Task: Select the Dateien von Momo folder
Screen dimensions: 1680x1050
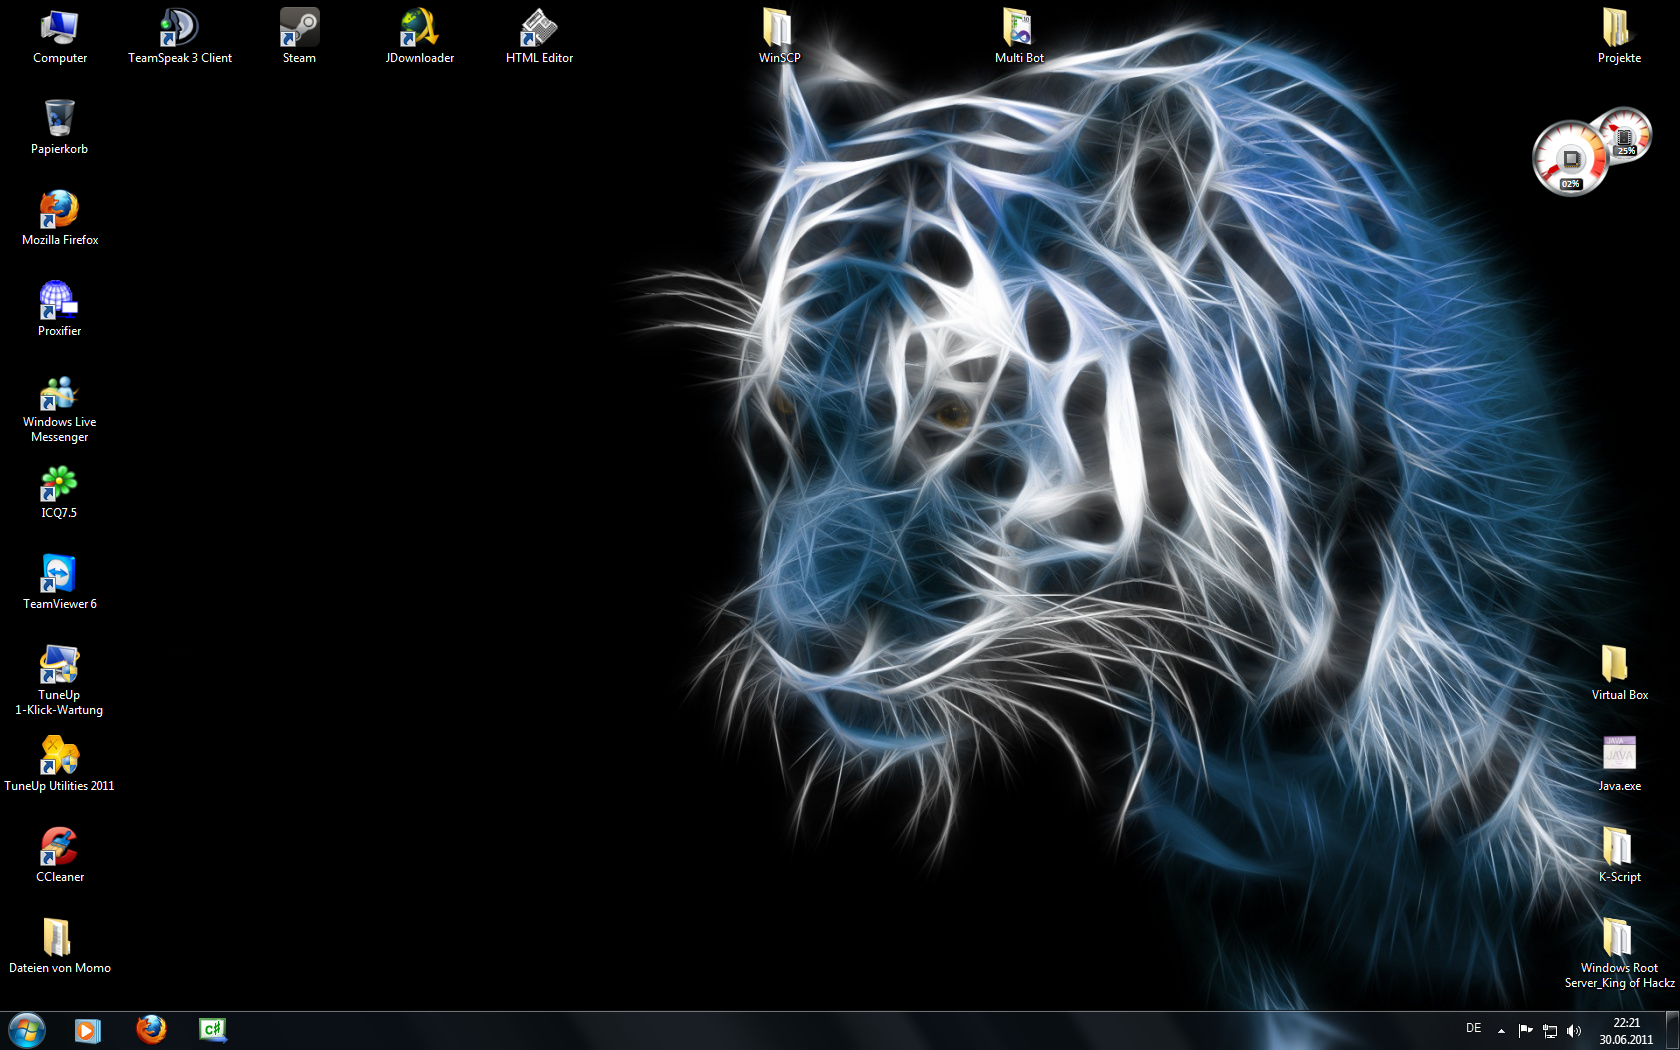Action: point(60,947)
